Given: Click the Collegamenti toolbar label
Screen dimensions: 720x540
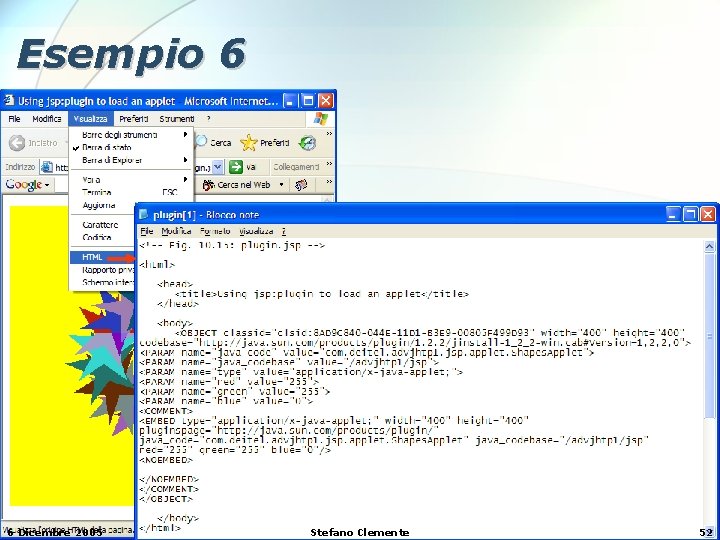Looking at the screenshot, I should point(296,167).
